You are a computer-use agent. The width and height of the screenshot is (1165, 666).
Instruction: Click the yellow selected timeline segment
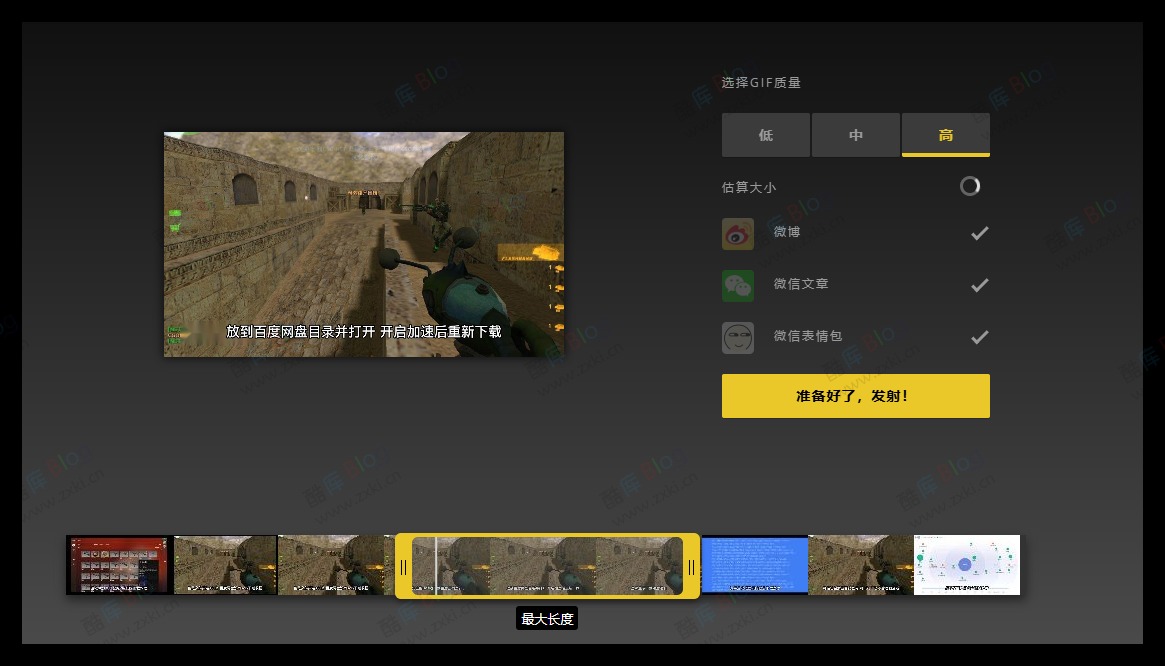(547, 566)
